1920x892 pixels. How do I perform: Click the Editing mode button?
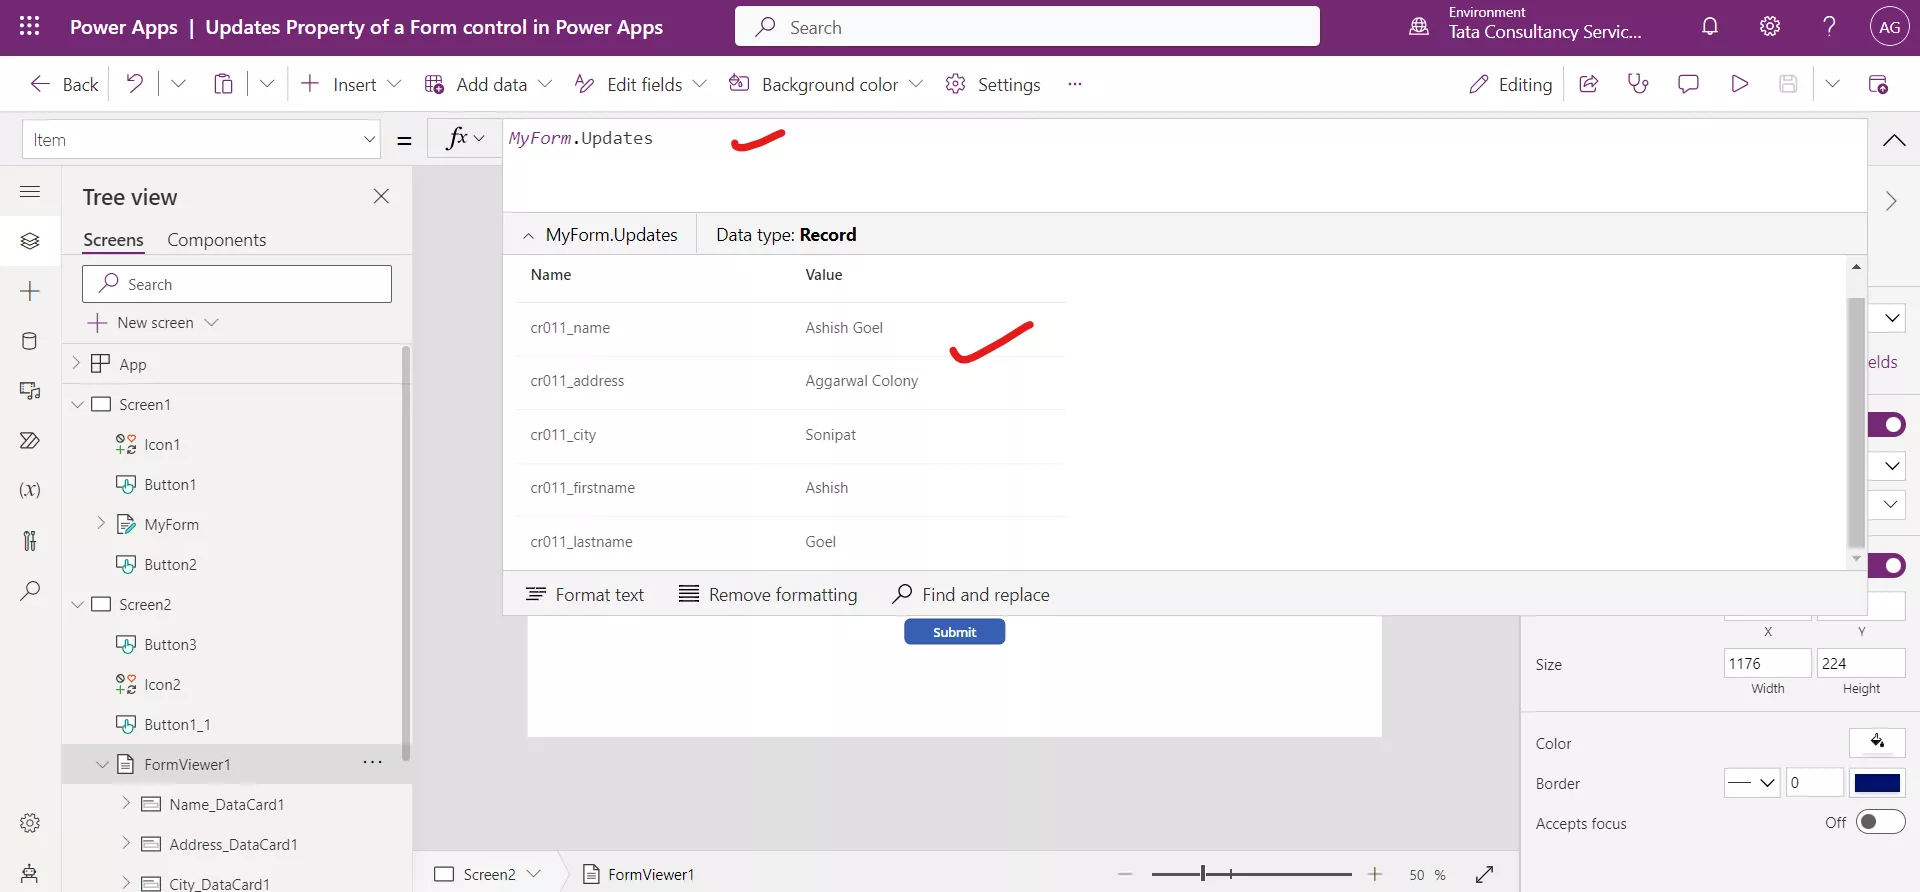[x=1510, y=84]
